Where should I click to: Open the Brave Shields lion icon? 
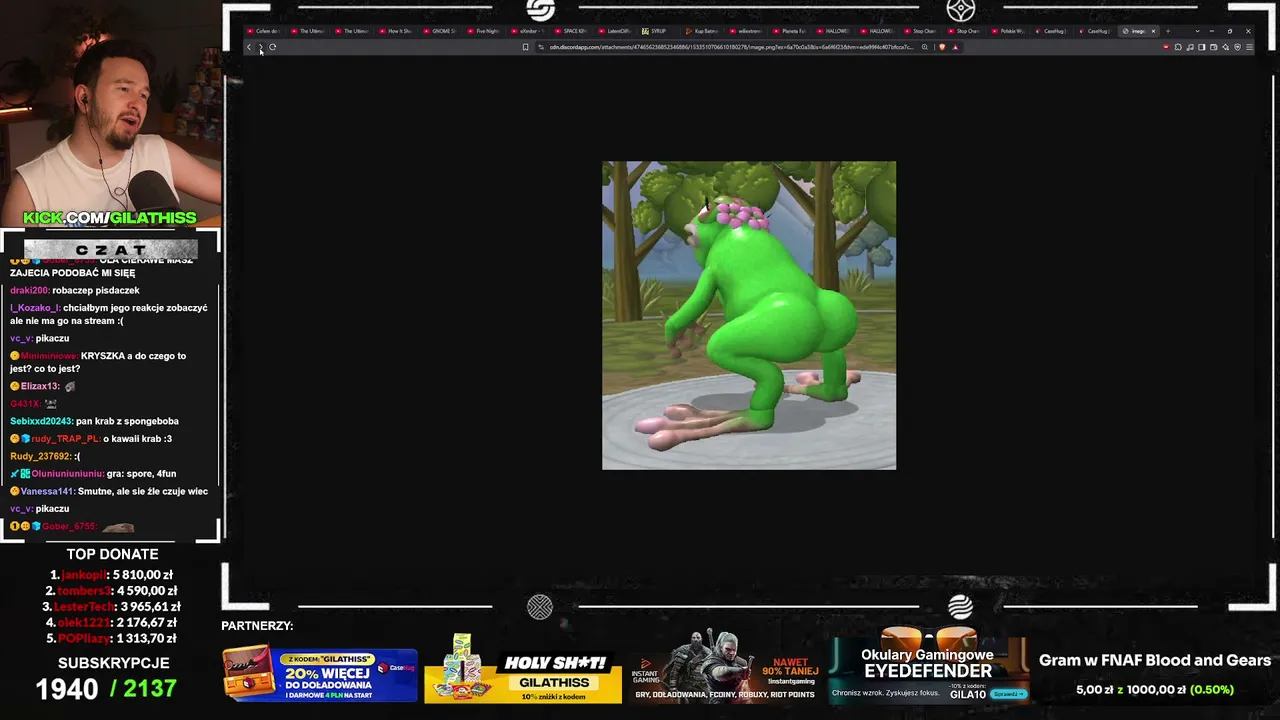tap(941, 47)
